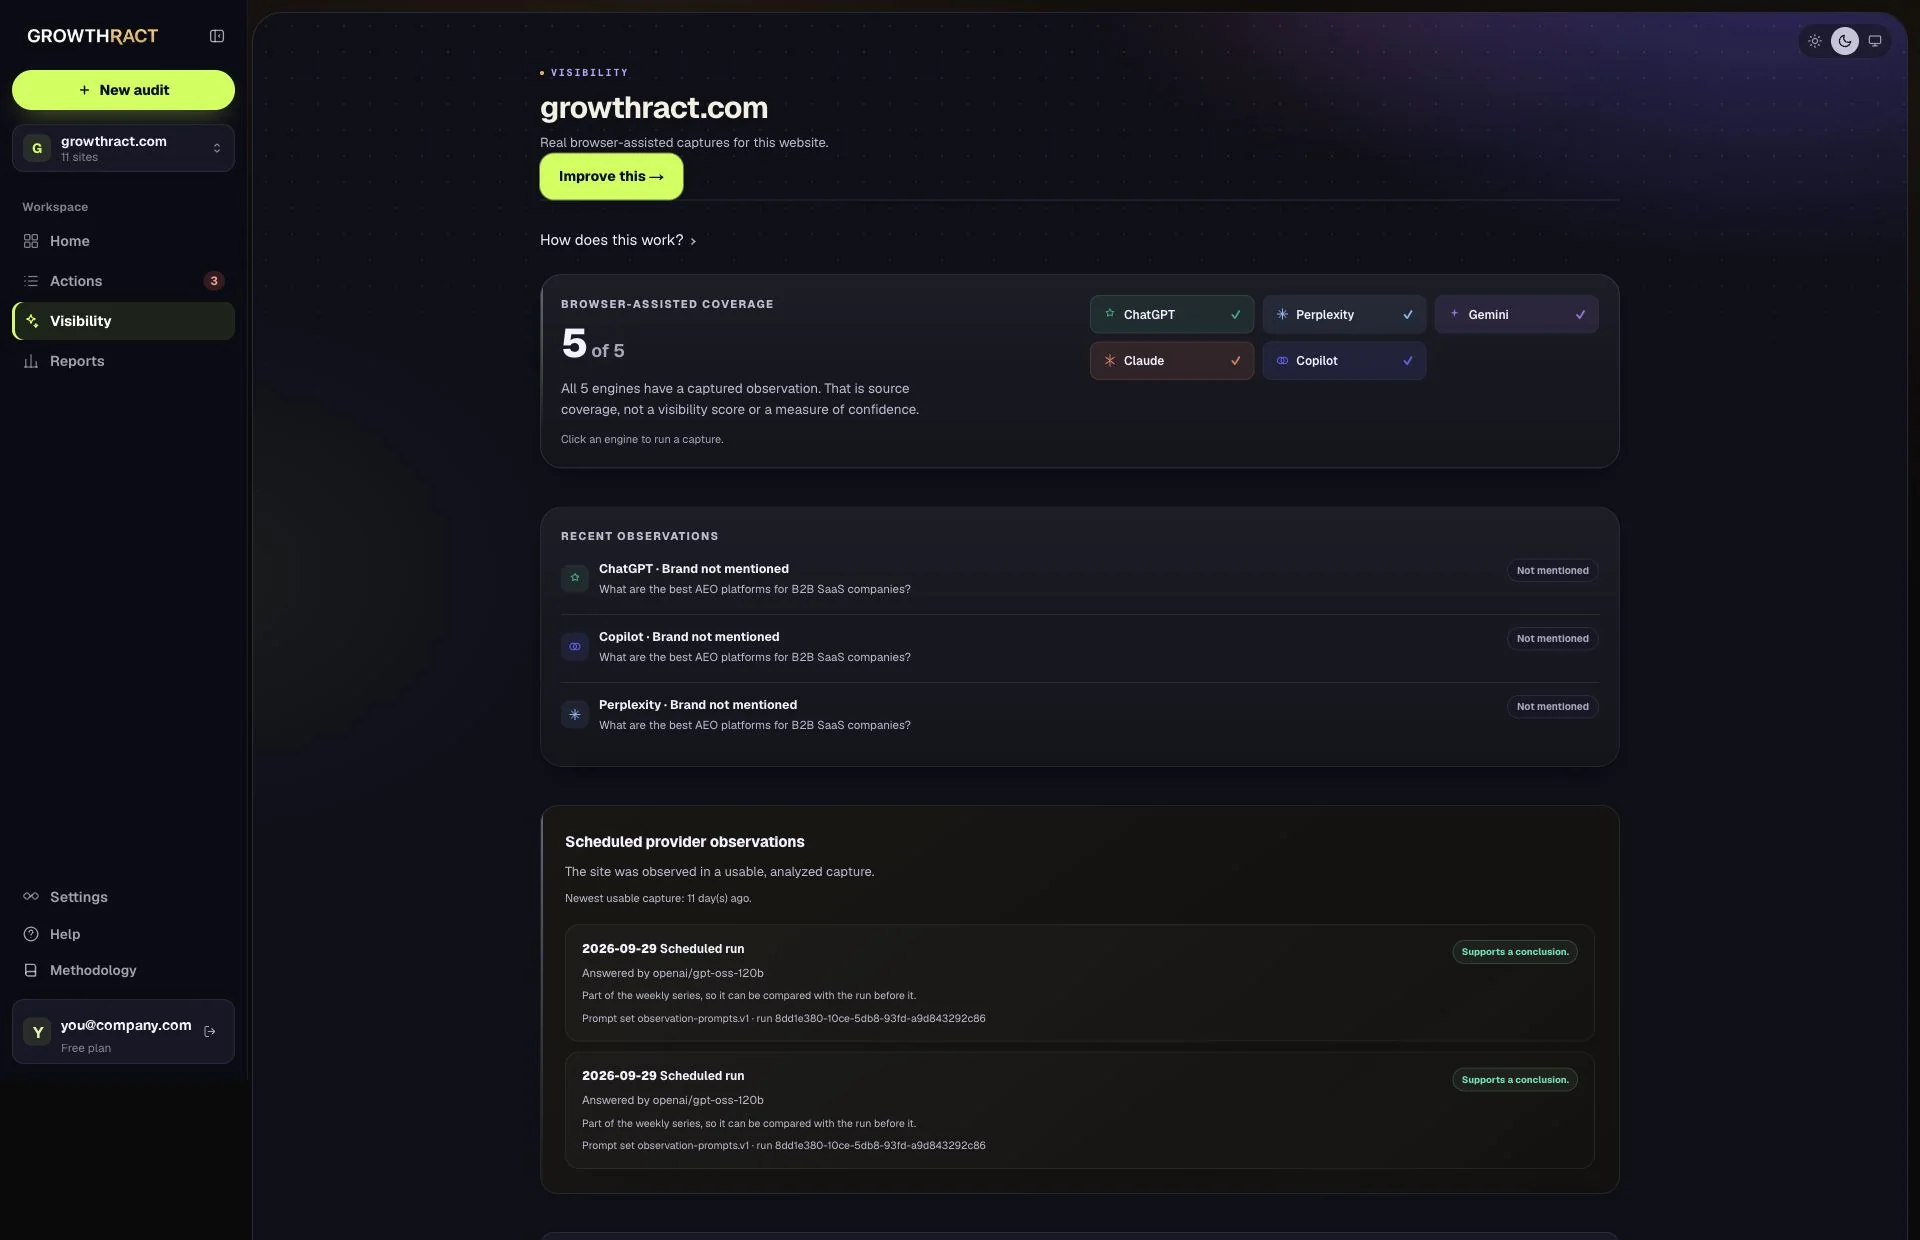Click the green G site avatar
This screenshot has height=1240, width=1920.
pyautogui.click(x=37, y=148)
